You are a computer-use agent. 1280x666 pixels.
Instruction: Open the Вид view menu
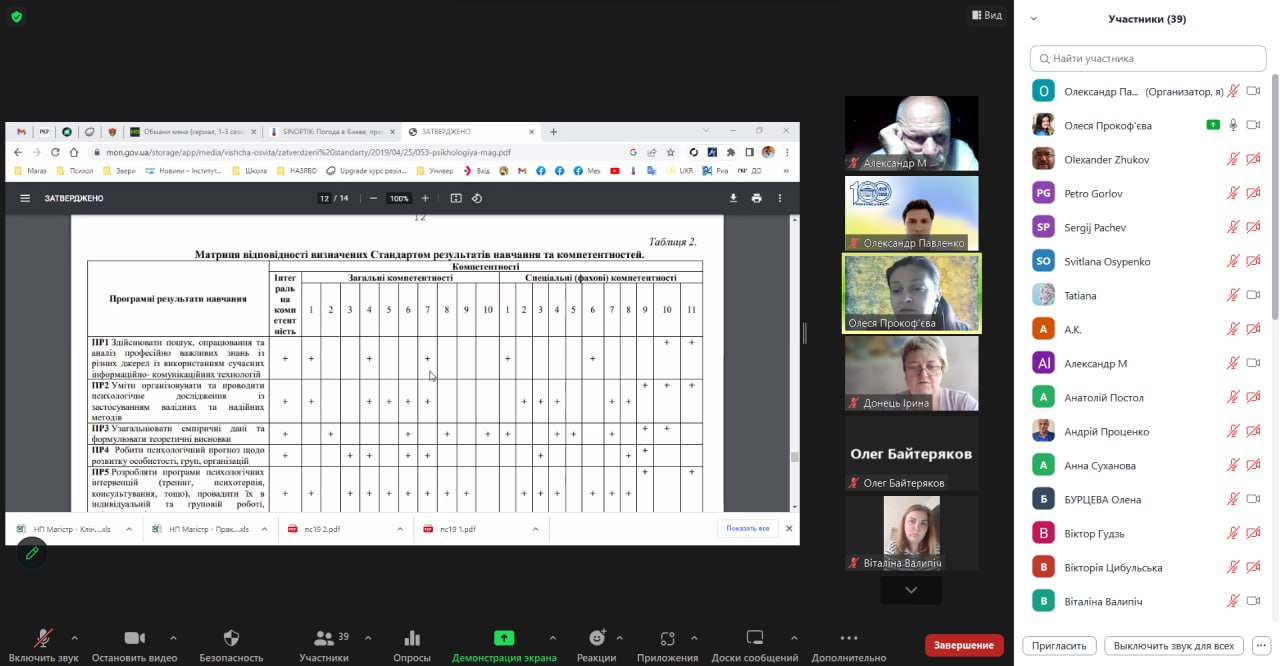[x=987, y=16]
